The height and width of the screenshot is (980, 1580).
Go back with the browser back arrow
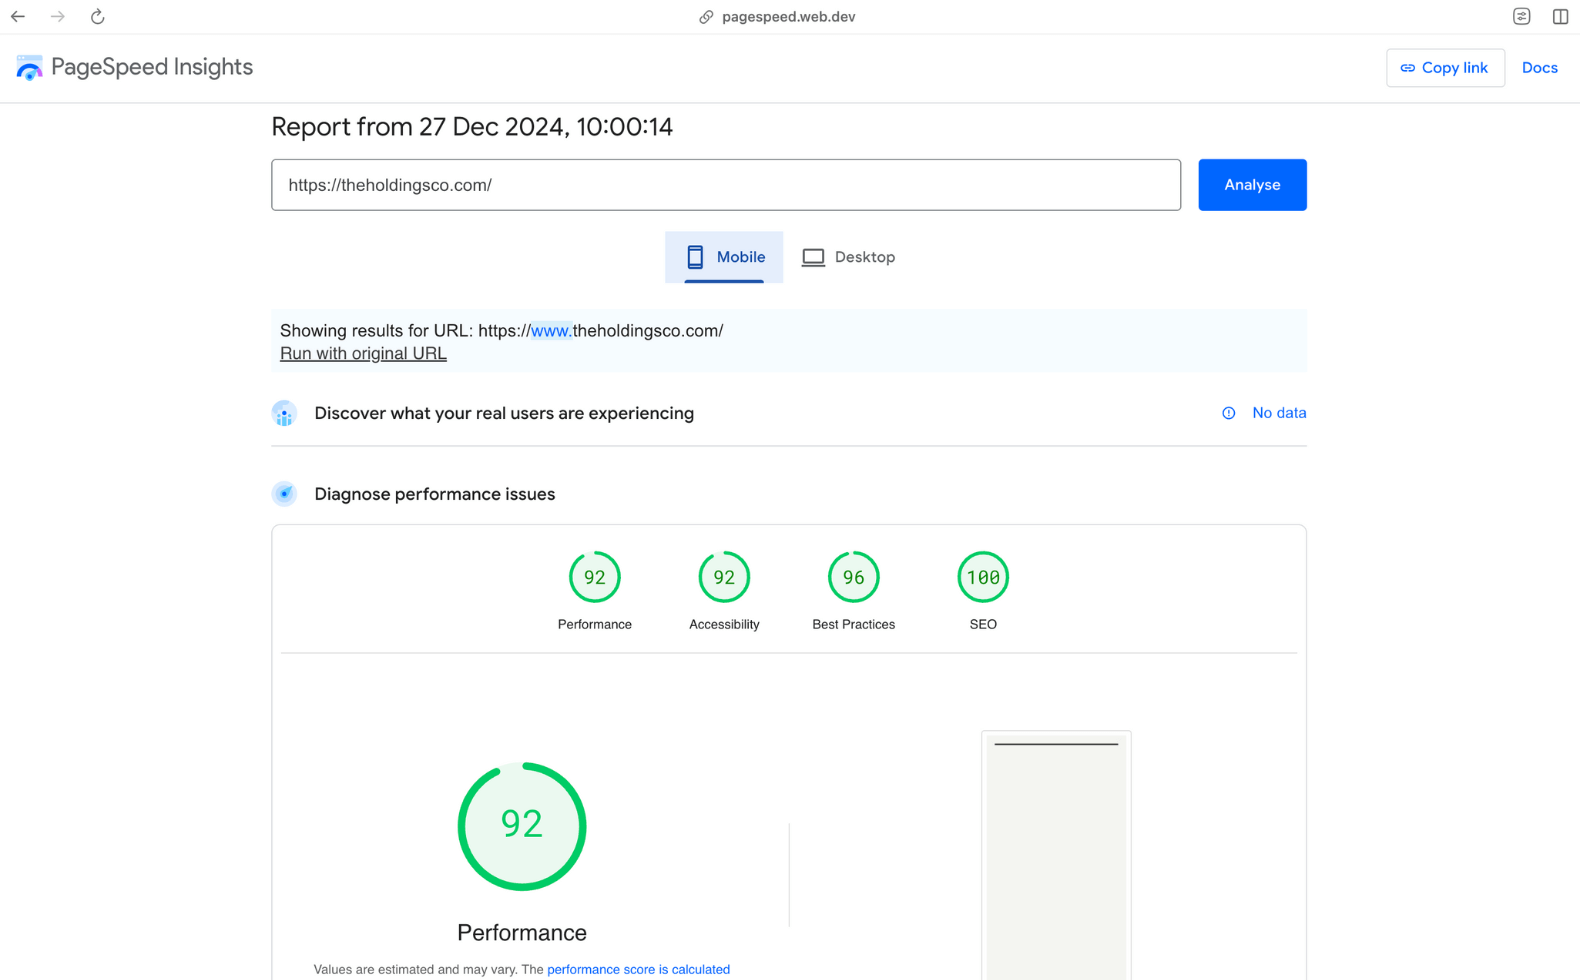pos(18,16)
